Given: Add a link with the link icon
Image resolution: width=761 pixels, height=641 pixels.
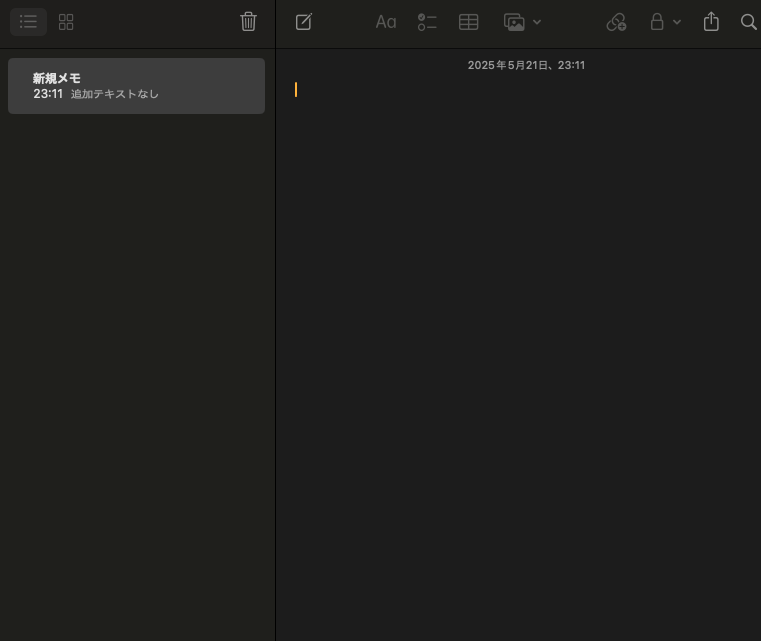Looking at the screenshot, I should [616, 22].
